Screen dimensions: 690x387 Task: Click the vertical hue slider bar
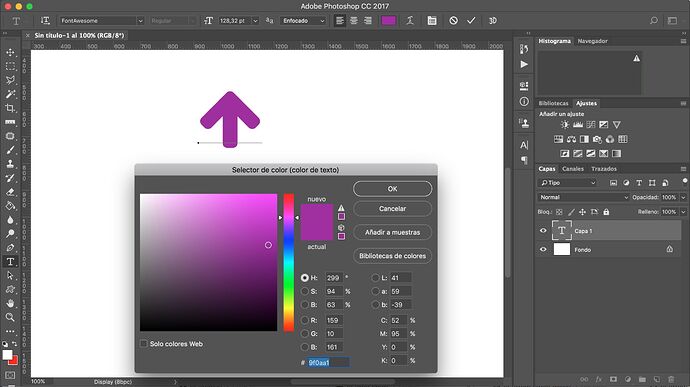(x=289, y=262)
